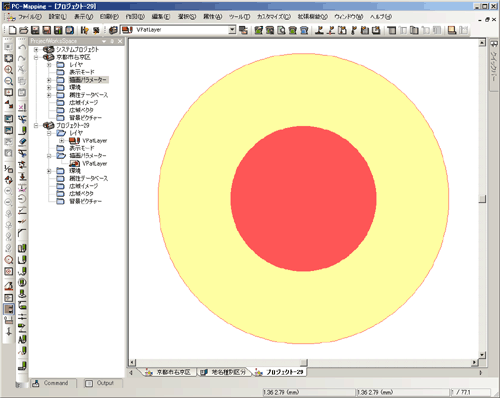
Task: Select the Zoom Out magnifier tool
Action: click(9, 81)
